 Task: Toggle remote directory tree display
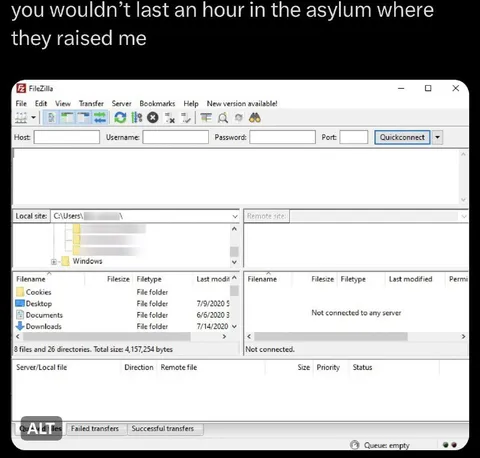coord(84,118)
